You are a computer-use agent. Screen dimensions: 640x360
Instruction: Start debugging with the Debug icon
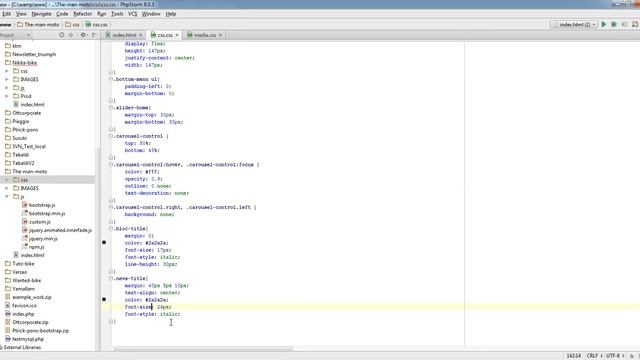(x=614, y=24)
